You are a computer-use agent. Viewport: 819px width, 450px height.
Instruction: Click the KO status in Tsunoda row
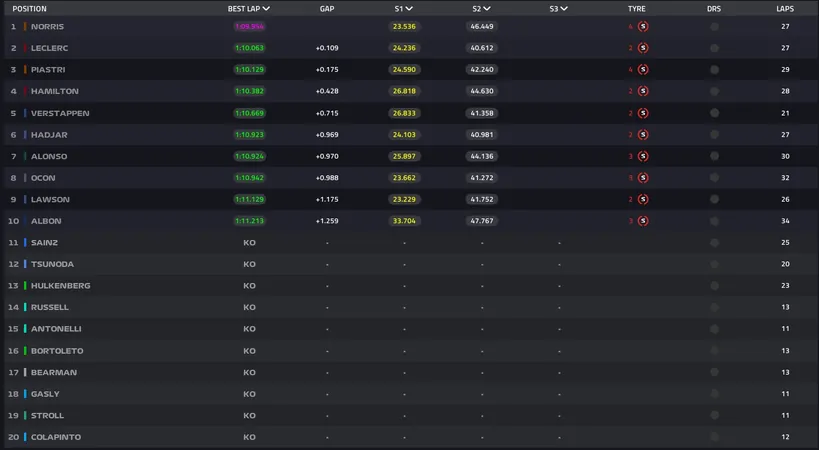tap(249, 264)
